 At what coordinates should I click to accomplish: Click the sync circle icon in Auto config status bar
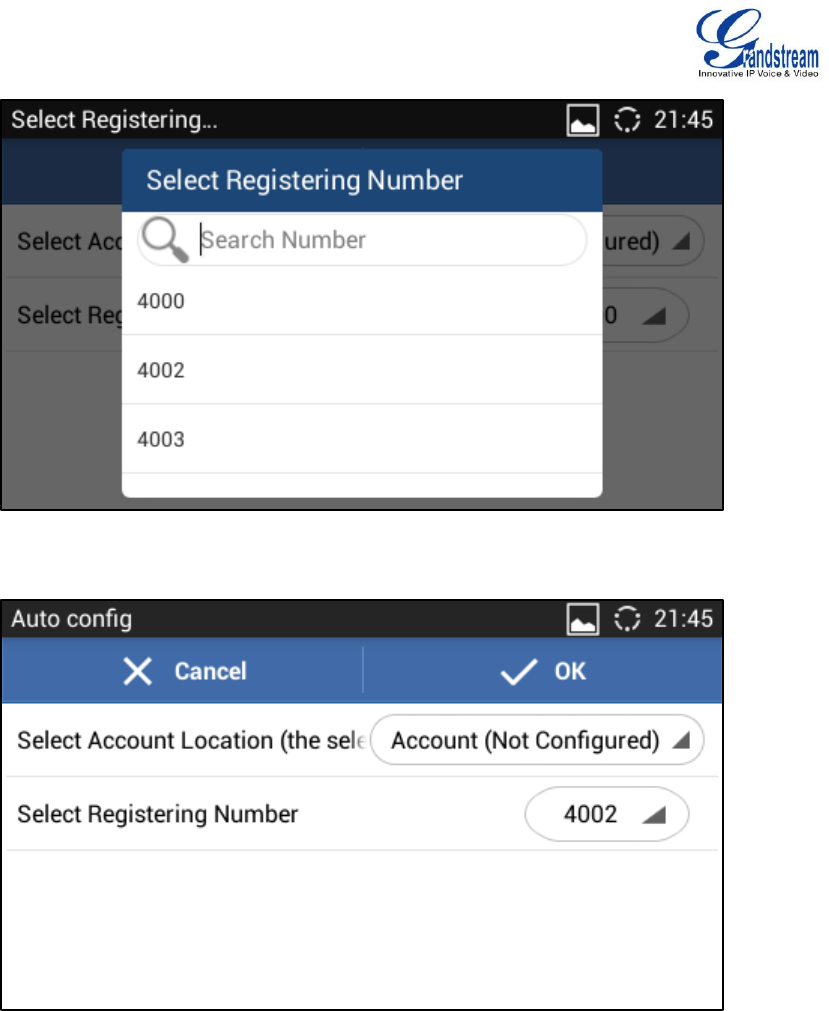627,619
